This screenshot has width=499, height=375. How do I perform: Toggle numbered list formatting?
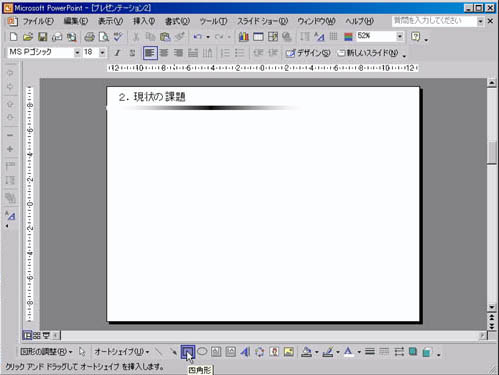(225, 53)
